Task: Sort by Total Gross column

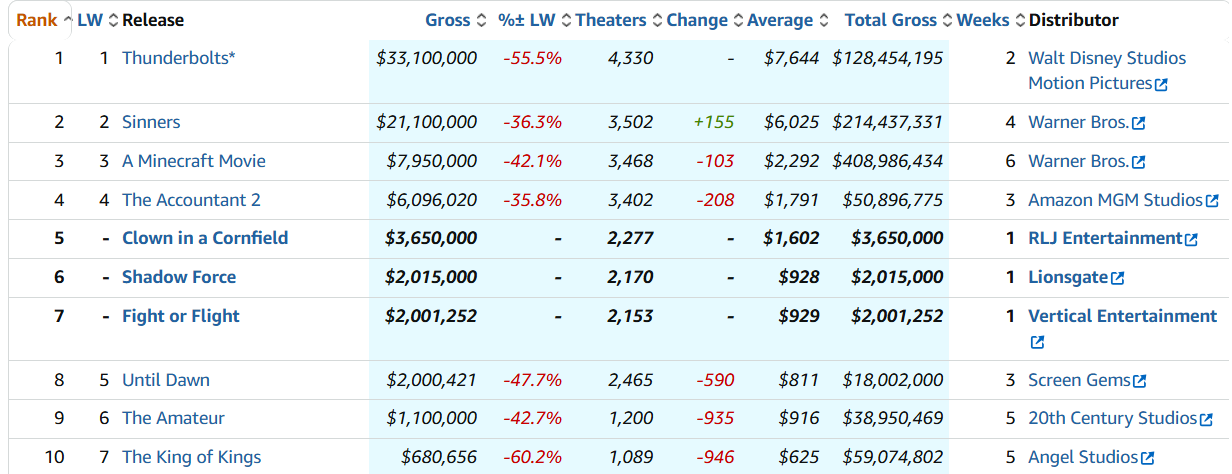Action: click(x=890, y=20)
